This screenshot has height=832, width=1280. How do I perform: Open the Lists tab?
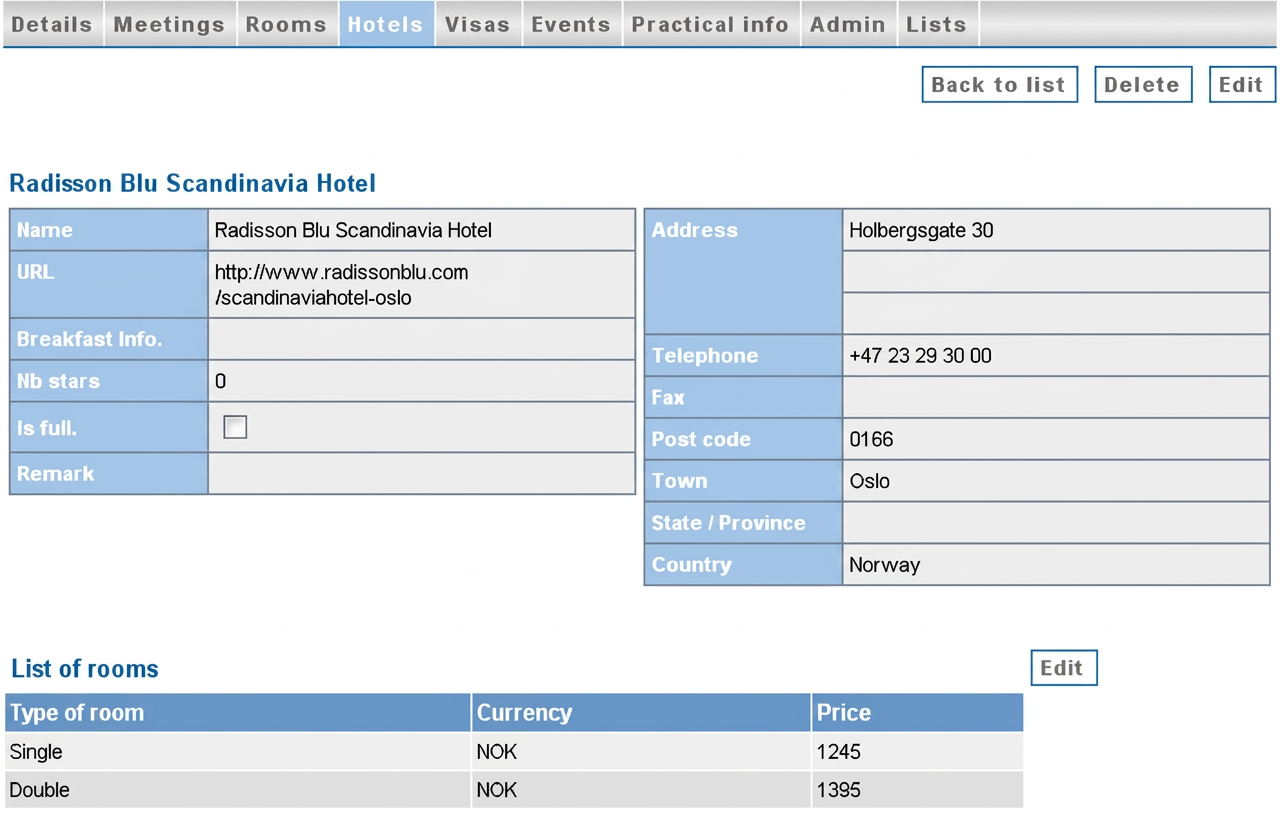[937, 24]
